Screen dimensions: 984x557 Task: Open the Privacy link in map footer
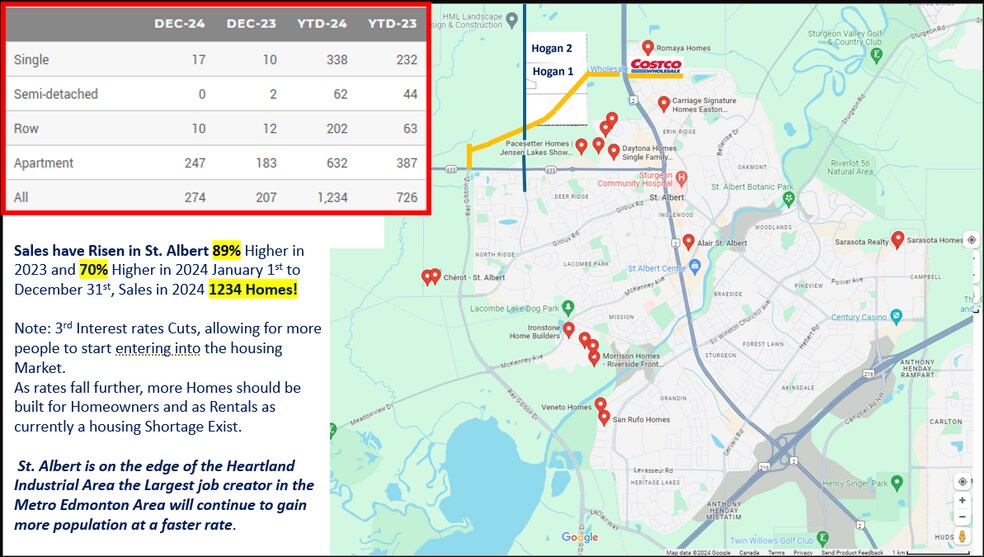click(x=804, y=552)
